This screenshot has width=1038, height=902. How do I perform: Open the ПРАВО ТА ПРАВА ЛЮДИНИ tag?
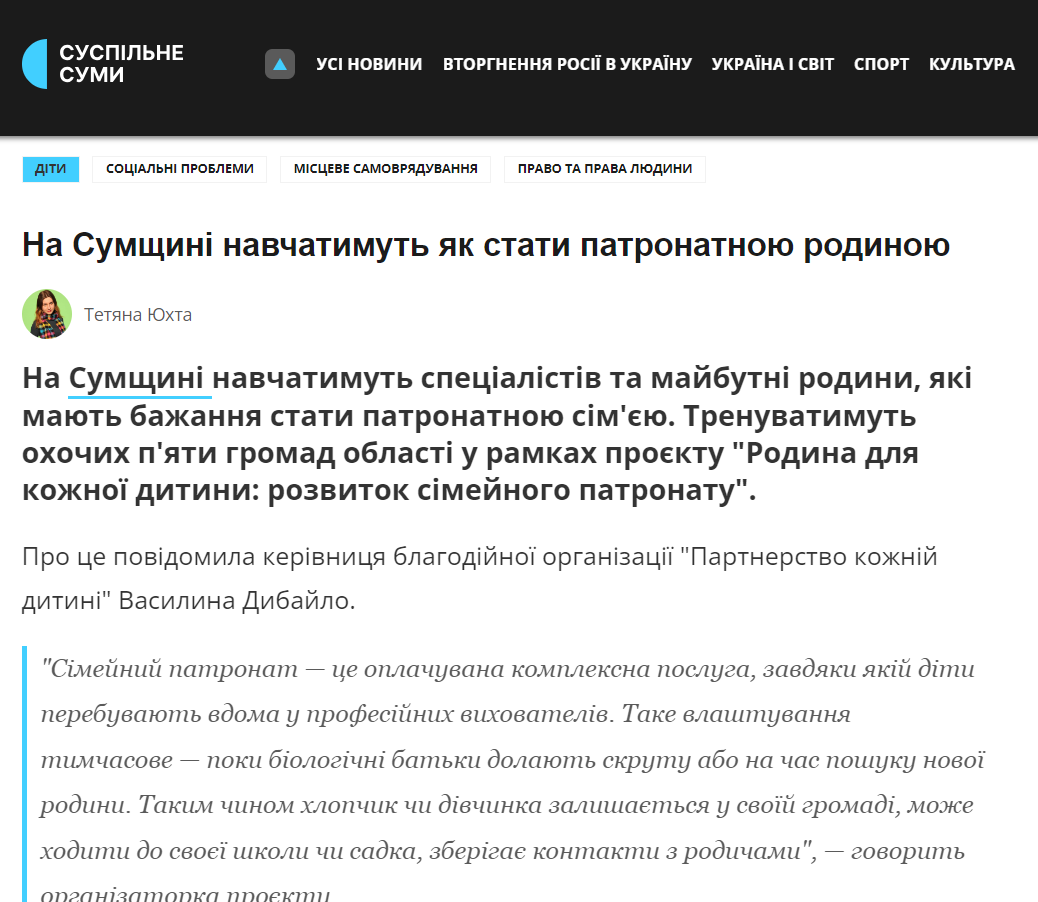(x=604, y=169)
